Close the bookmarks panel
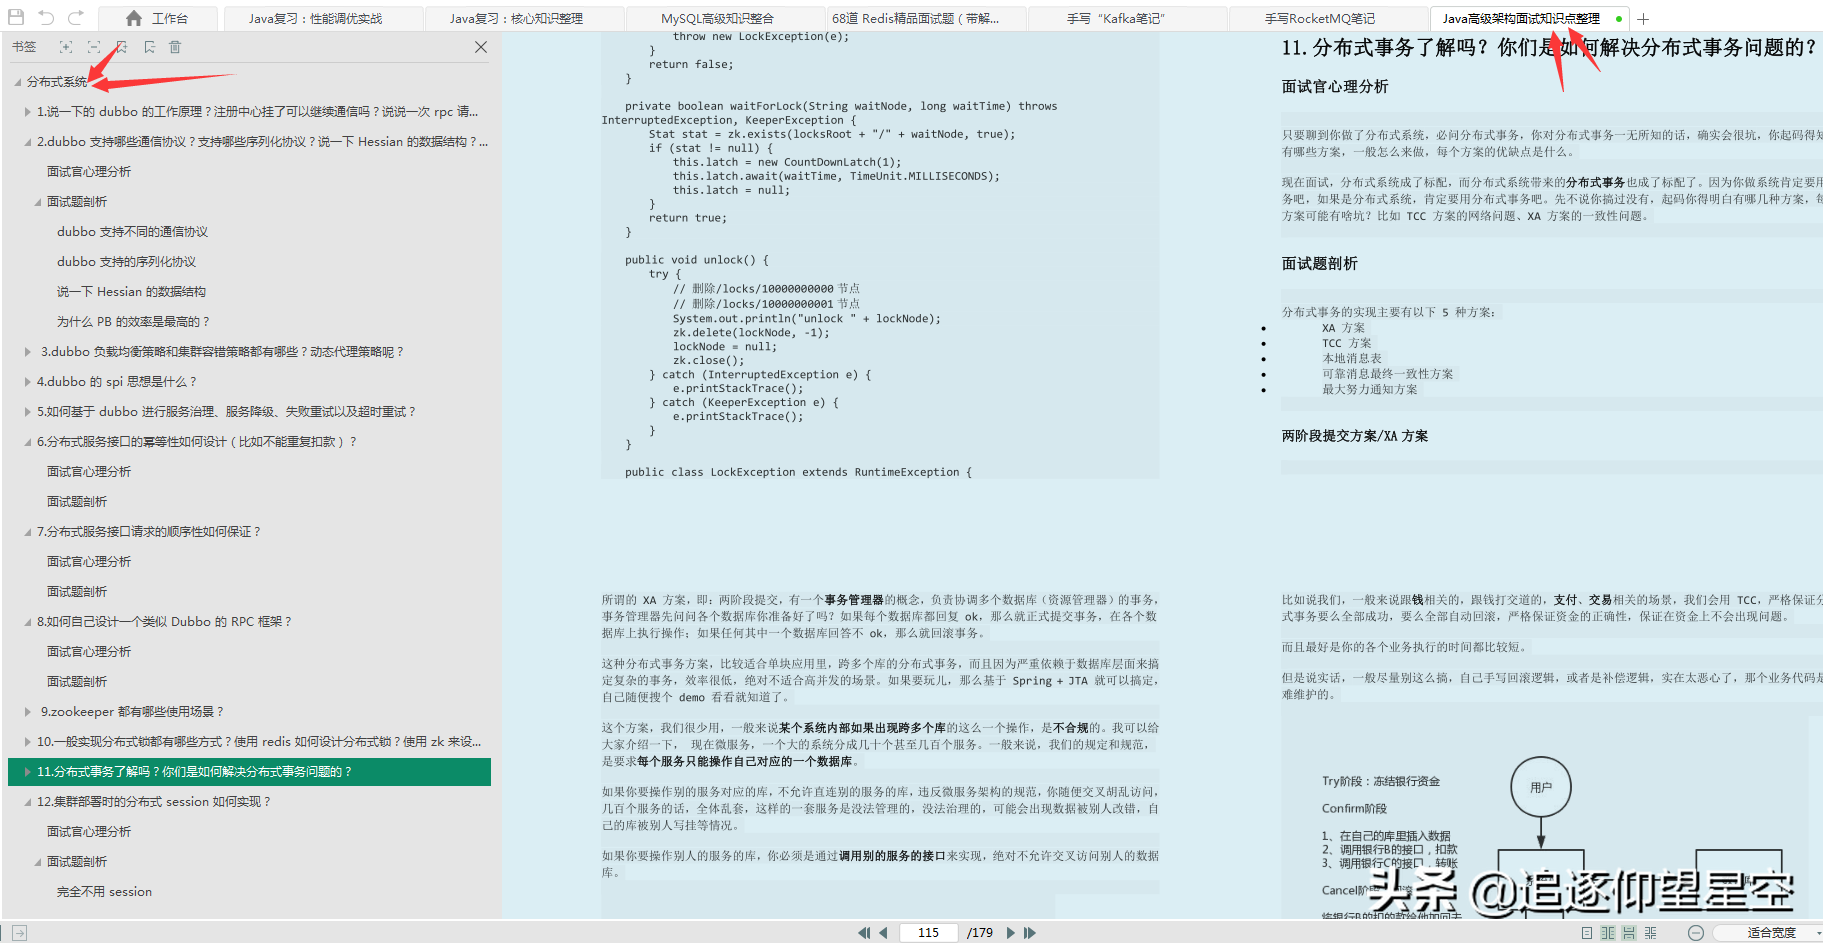The image size is (1823, 943). pyautogui.click(x=481, y=47)
